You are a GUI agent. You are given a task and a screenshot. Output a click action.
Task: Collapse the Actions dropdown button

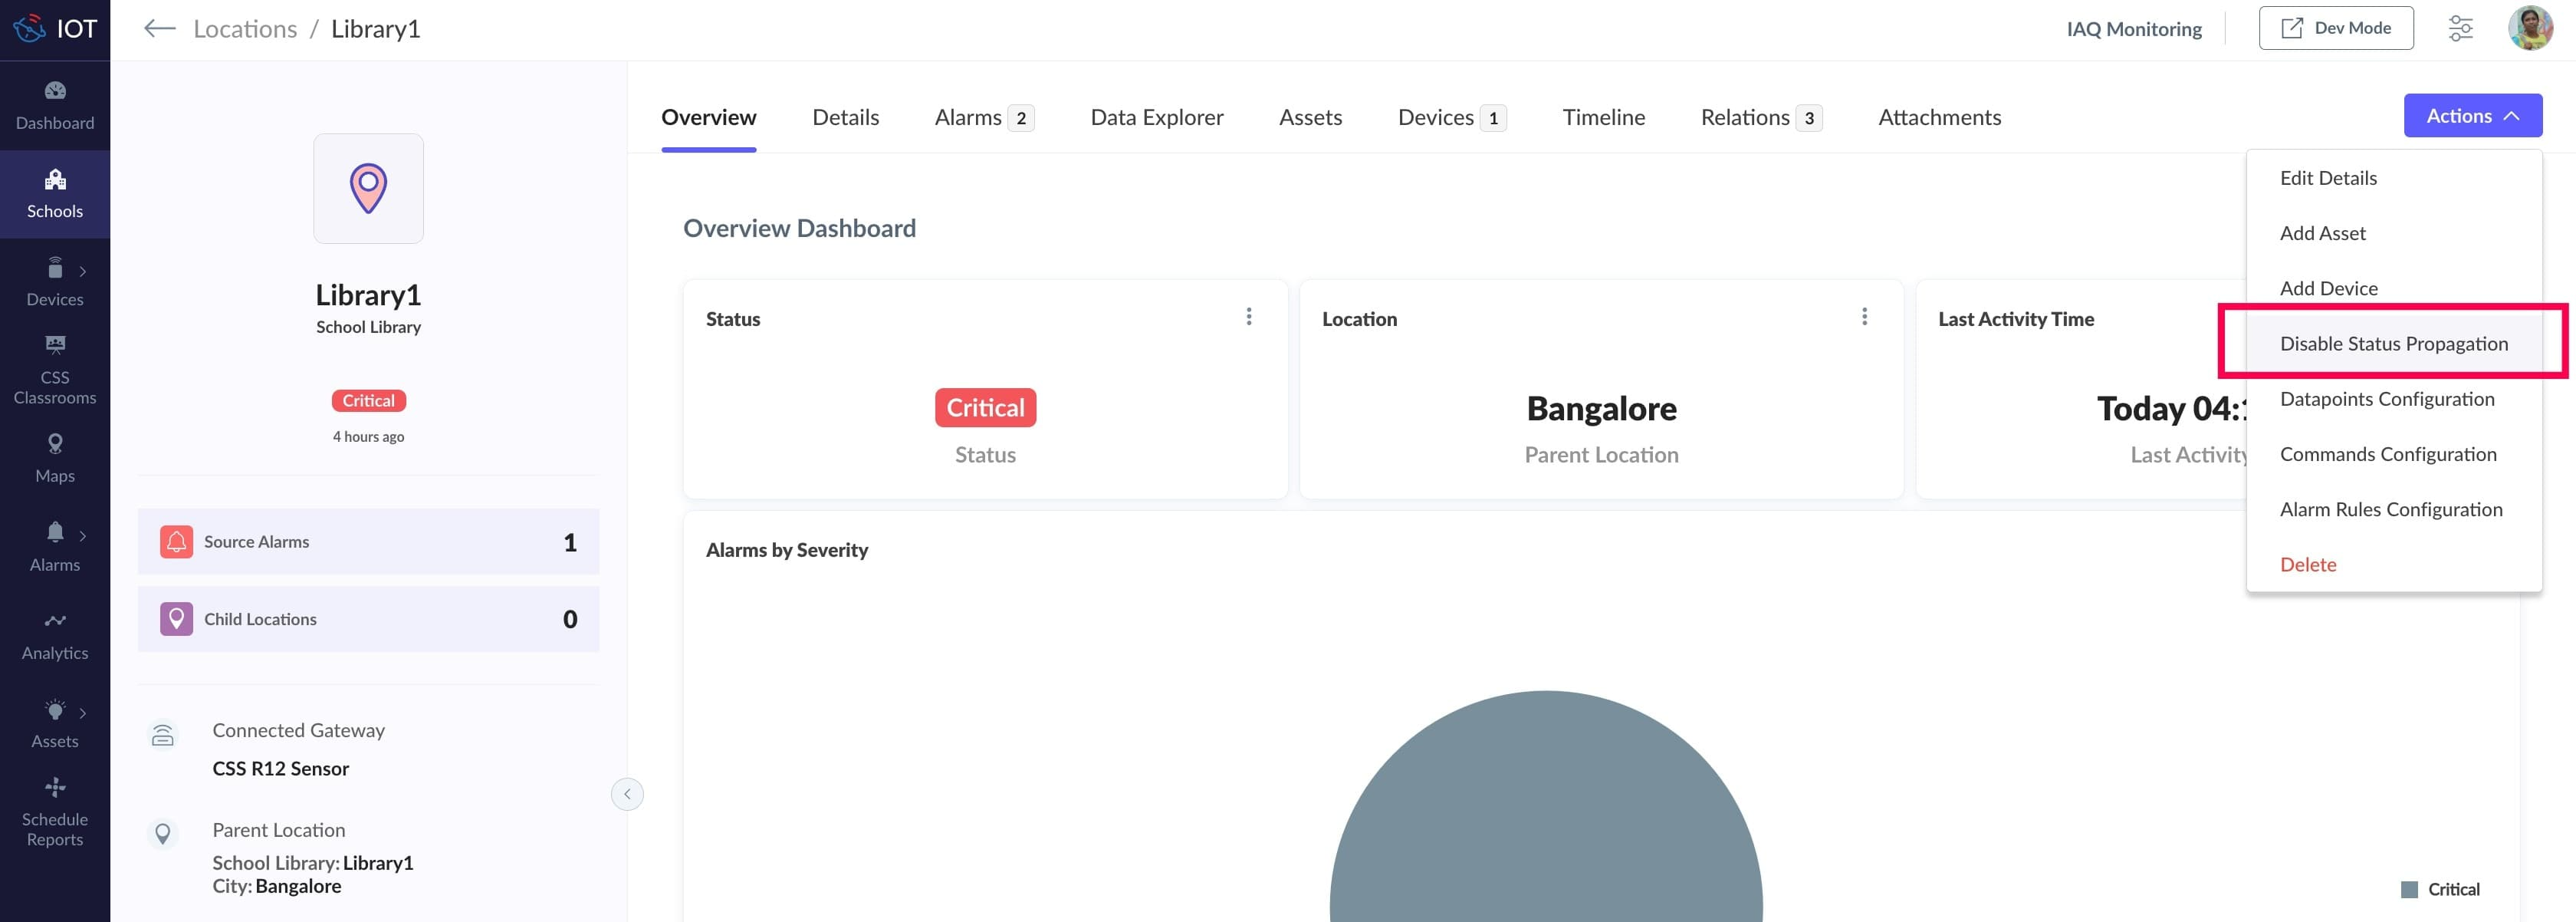[2472, 116]
